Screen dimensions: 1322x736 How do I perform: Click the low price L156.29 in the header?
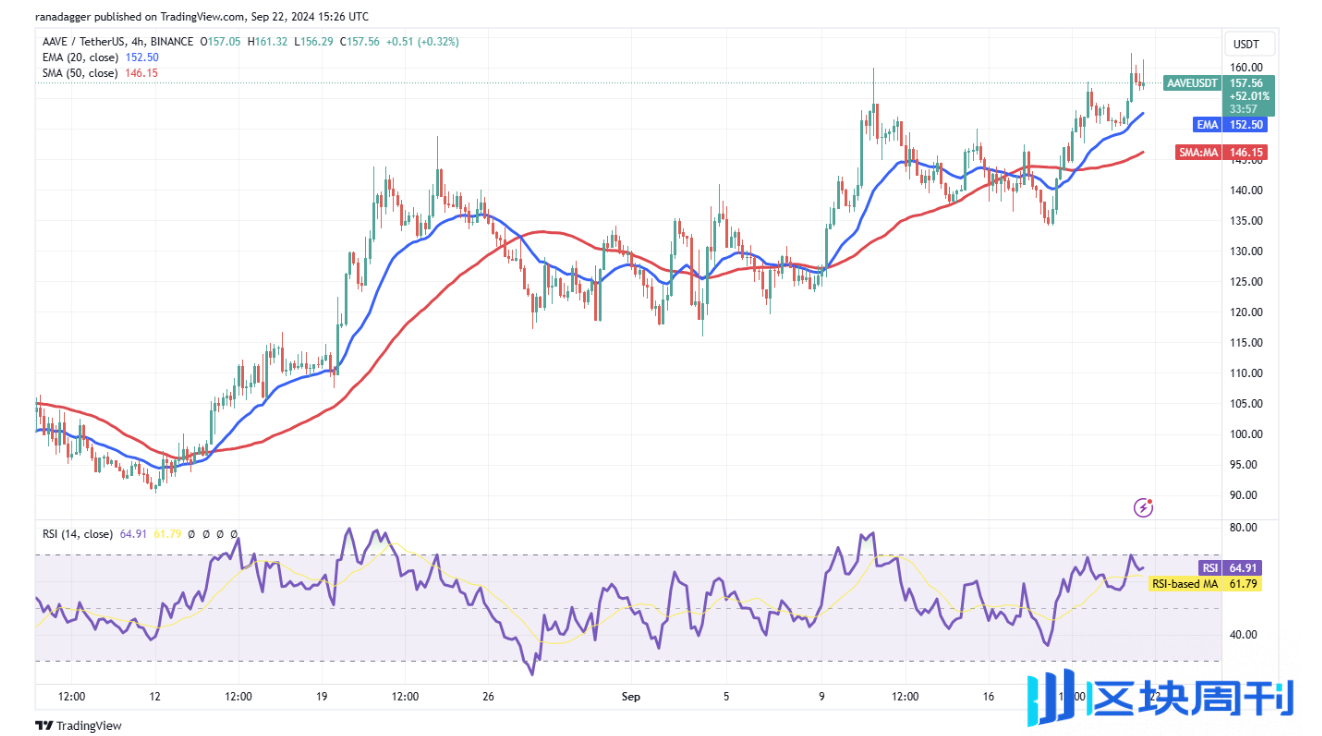coord(314,42)
